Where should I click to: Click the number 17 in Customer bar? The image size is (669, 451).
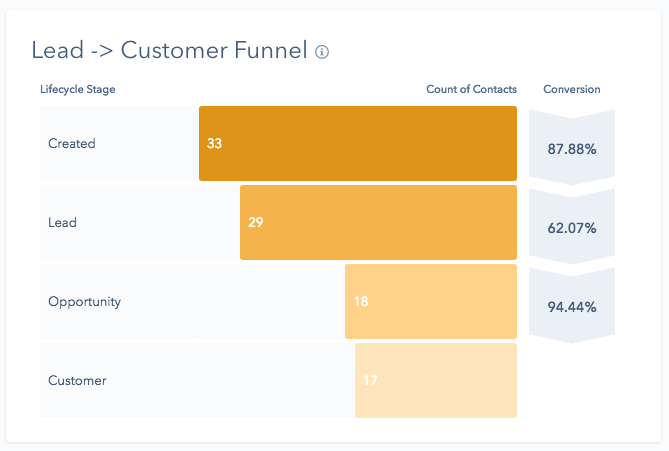[x=370, y=380]
